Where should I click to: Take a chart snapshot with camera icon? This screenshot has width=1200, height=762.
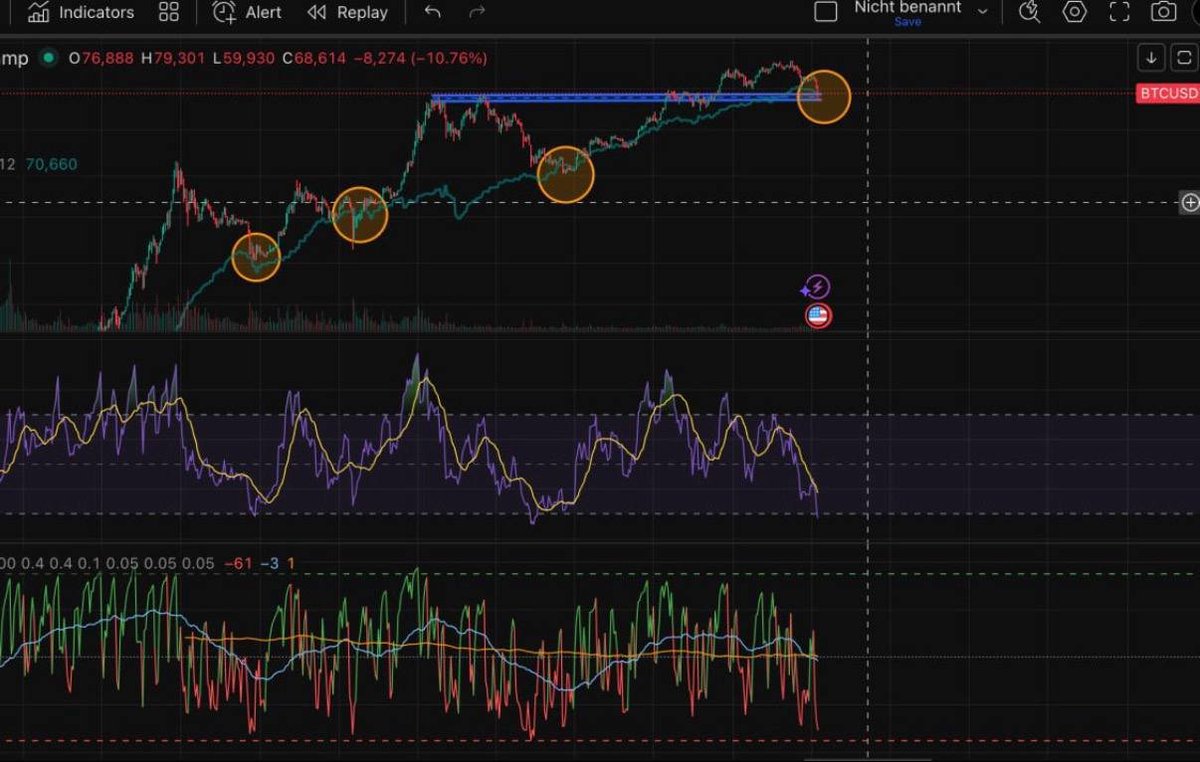click(x=1163, y=12)
